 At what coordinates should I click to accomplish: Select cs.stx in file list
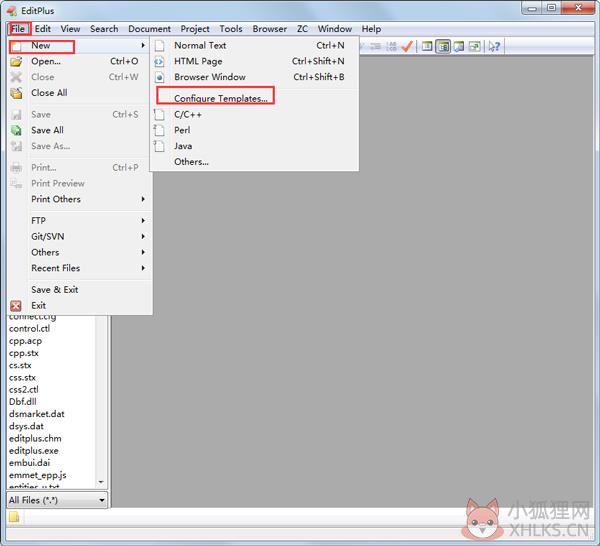20,365
